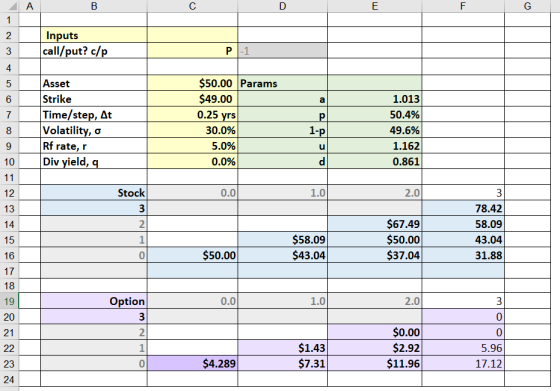Select stock tree cell $37.04
560x391 pixels.
[x=374, y=255]
